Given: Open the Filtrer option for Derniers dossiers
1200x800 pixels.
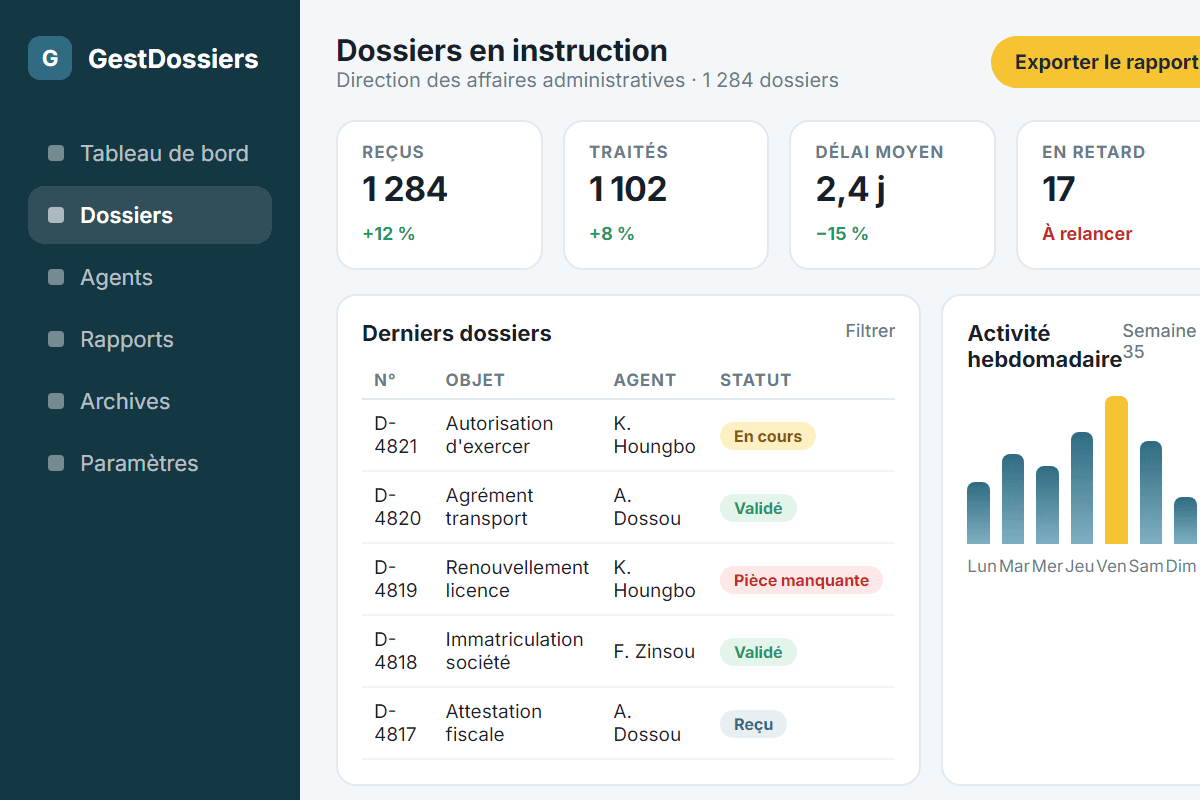Looking at the screenshot, I should pyautogui.click(x=870, y=331).
